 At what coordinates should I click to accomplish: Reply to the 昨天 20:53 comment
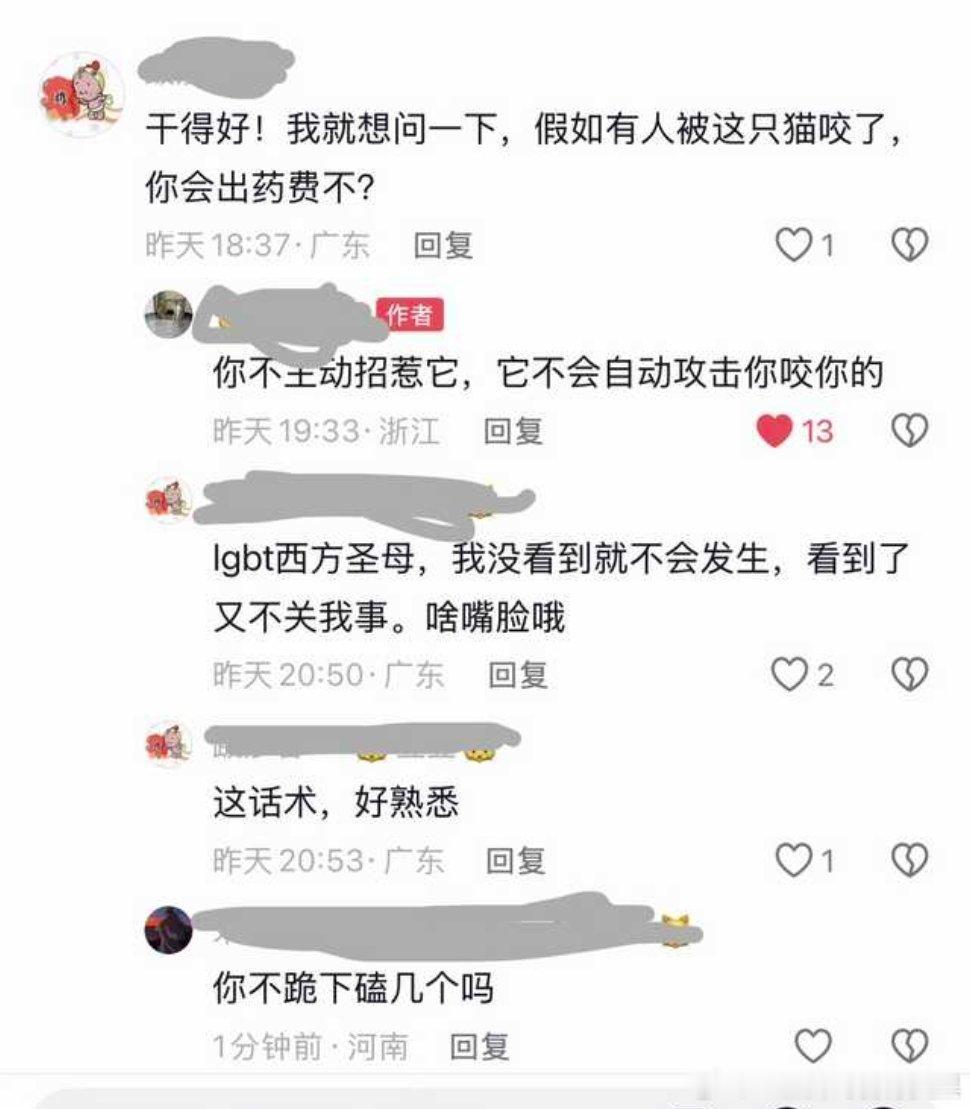[516, 861]
